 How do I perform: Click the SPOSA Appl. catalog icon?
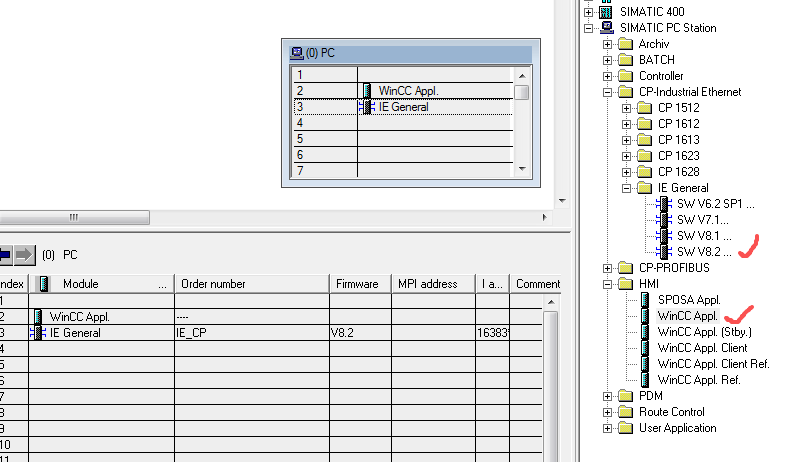[646, 299]
